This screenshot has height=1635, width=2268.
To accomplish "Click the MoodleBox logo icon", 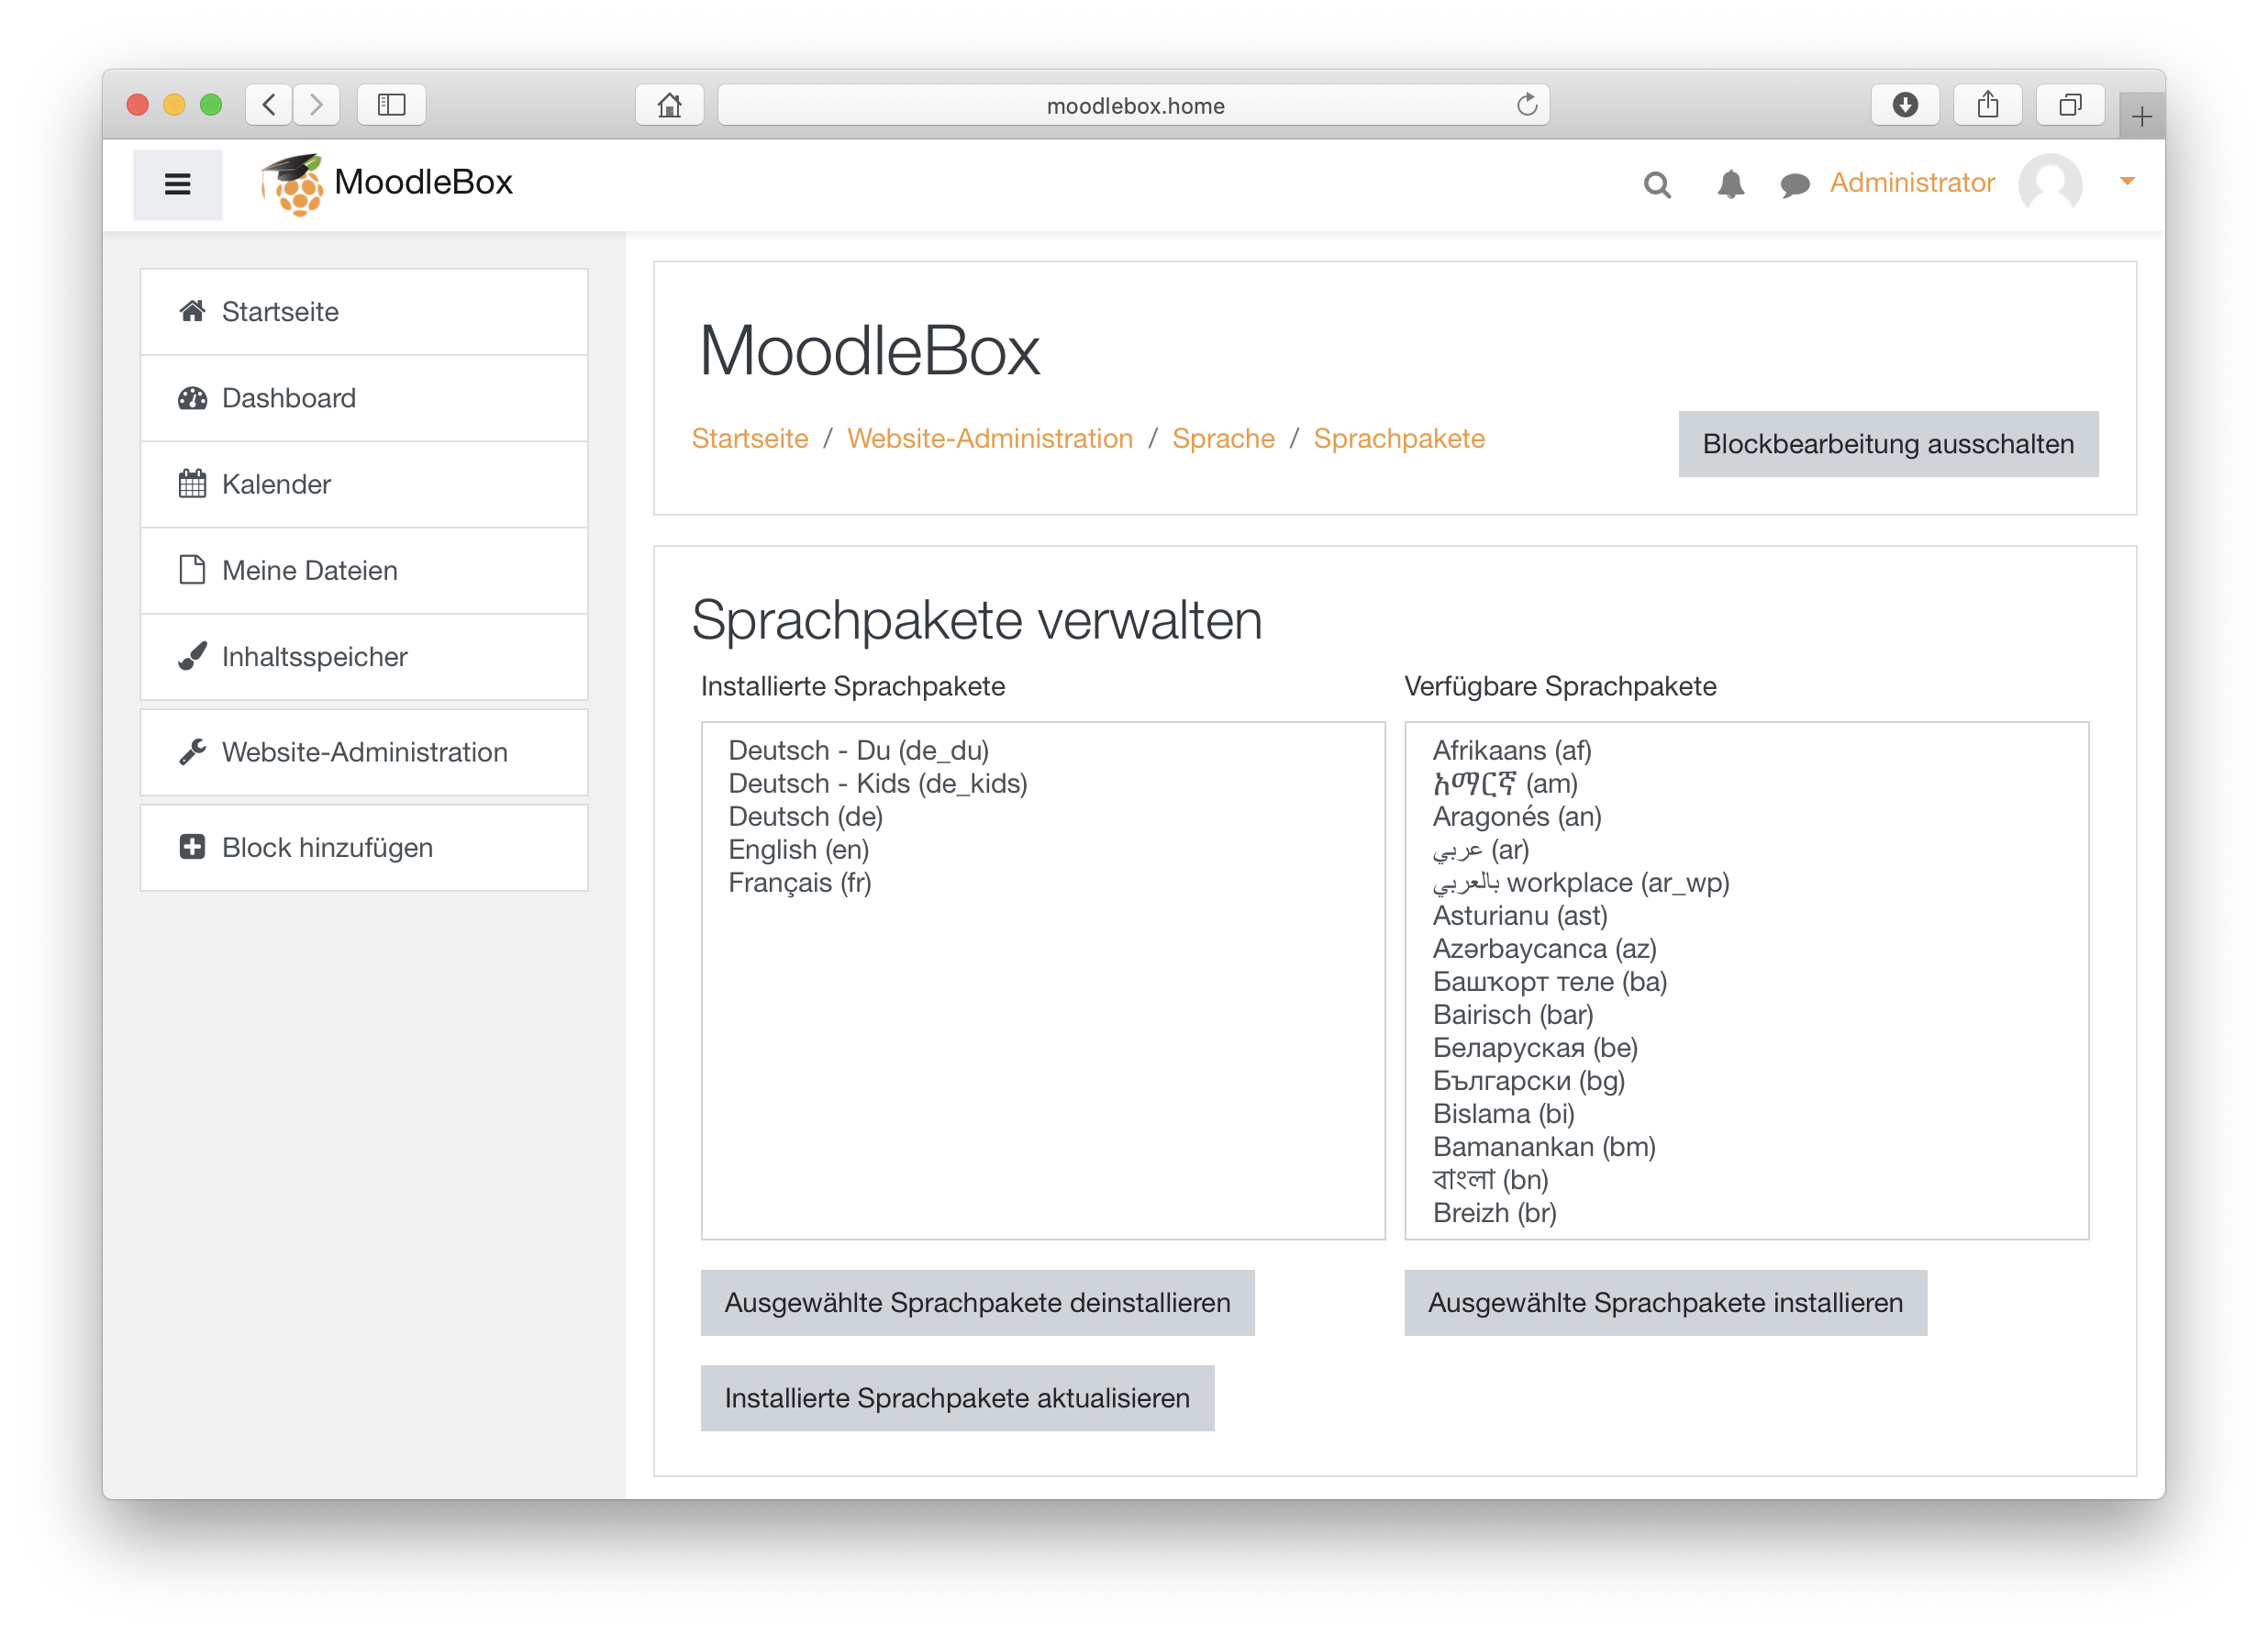I will click(x=292, y=184).
